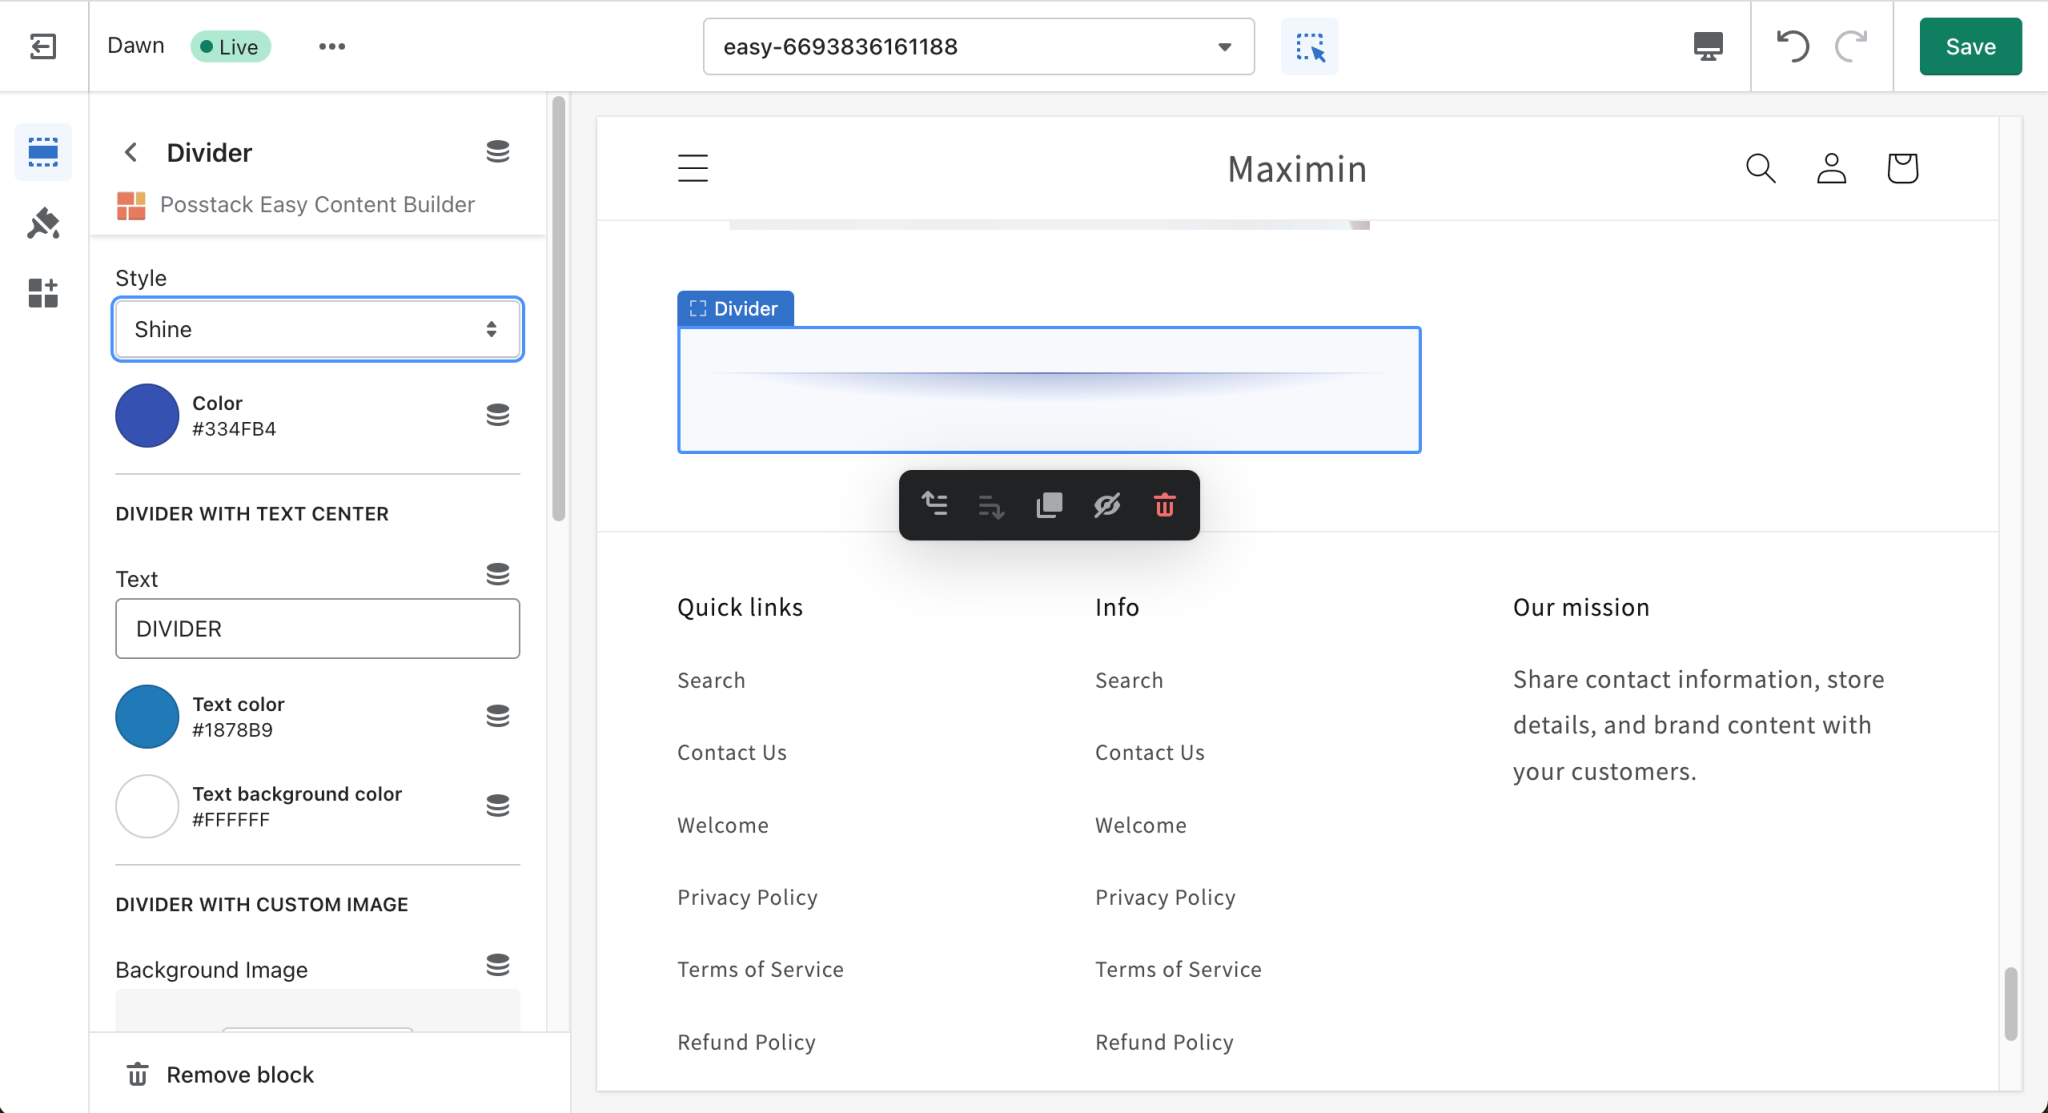
Task: Redo the last change
Action: click(1852, 46)
